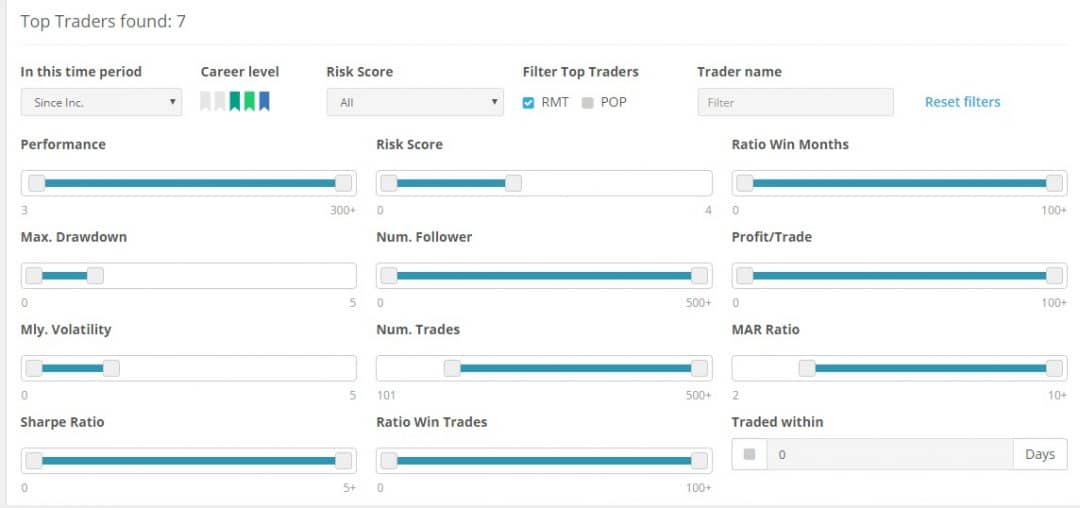Select the dark green career level bookmark
This screenshot has width=1080, height=508.
point(235,101)
